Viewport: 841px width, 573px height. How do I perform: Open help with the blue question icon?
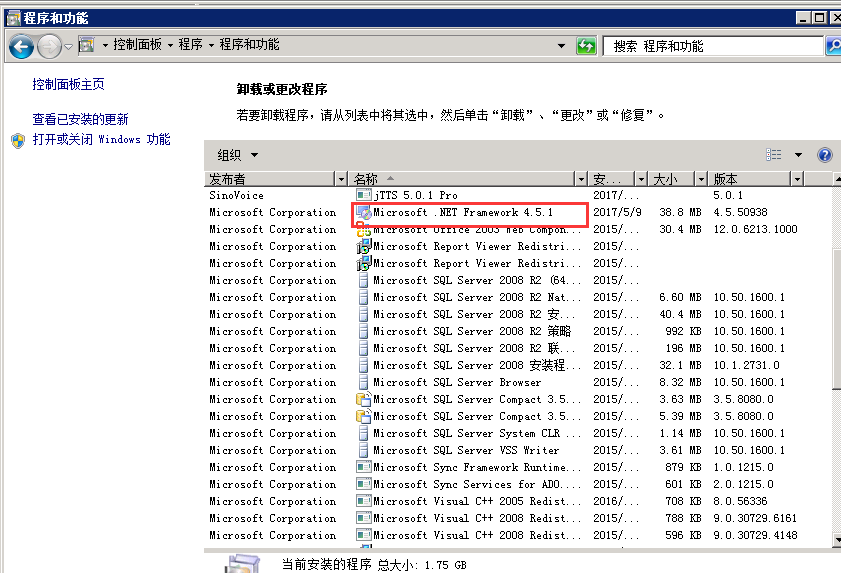tap(824, 155)
